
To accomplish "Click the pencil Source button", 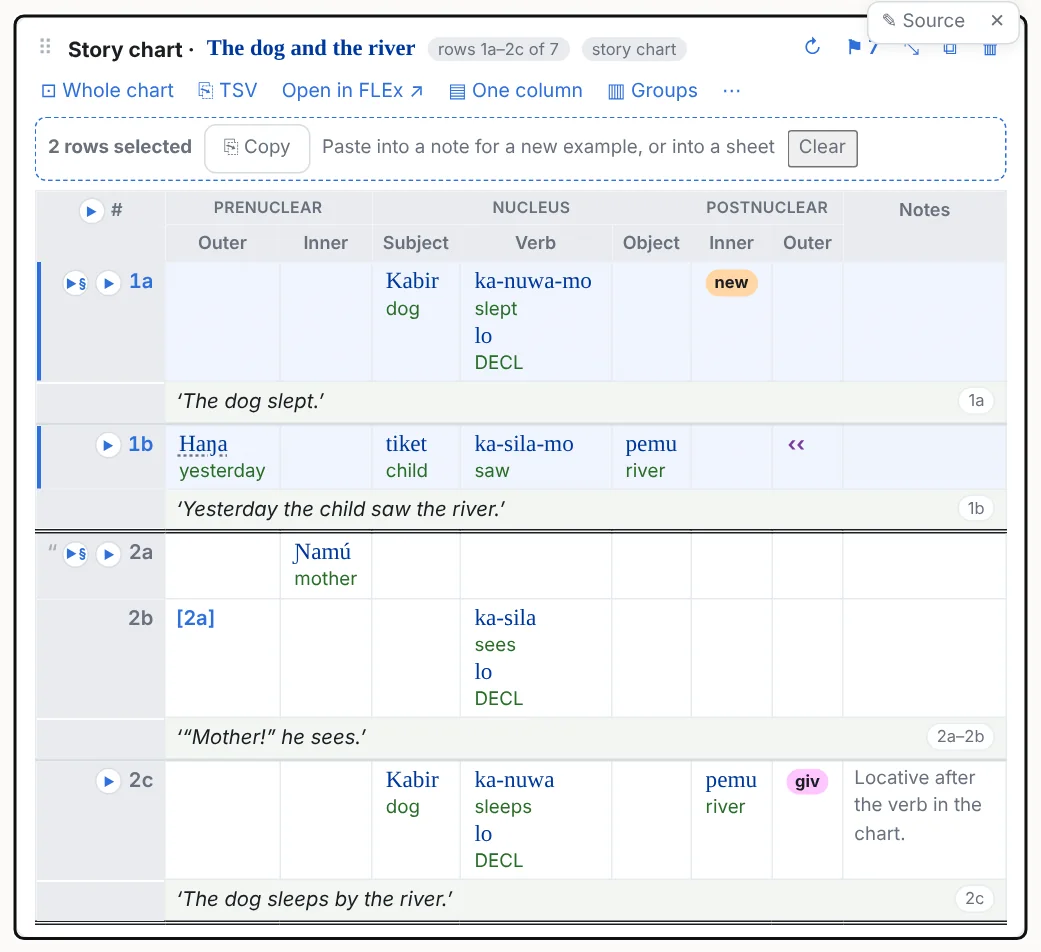I will [923, 21].
